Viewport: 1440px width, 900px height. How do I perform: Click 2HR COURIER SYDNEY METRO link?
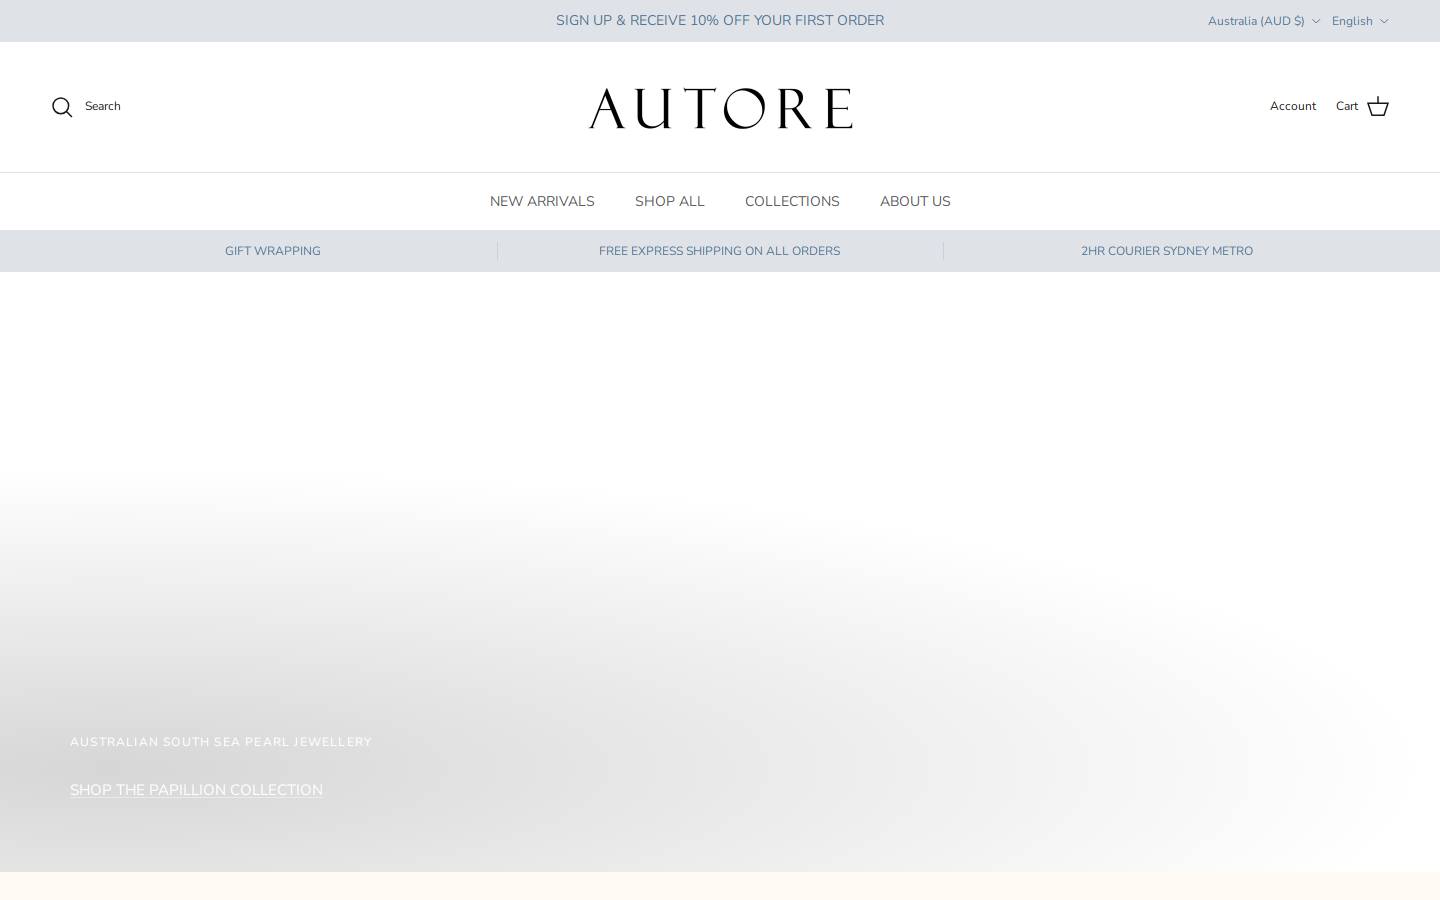pyautogui.click(x=1167, y=251)
